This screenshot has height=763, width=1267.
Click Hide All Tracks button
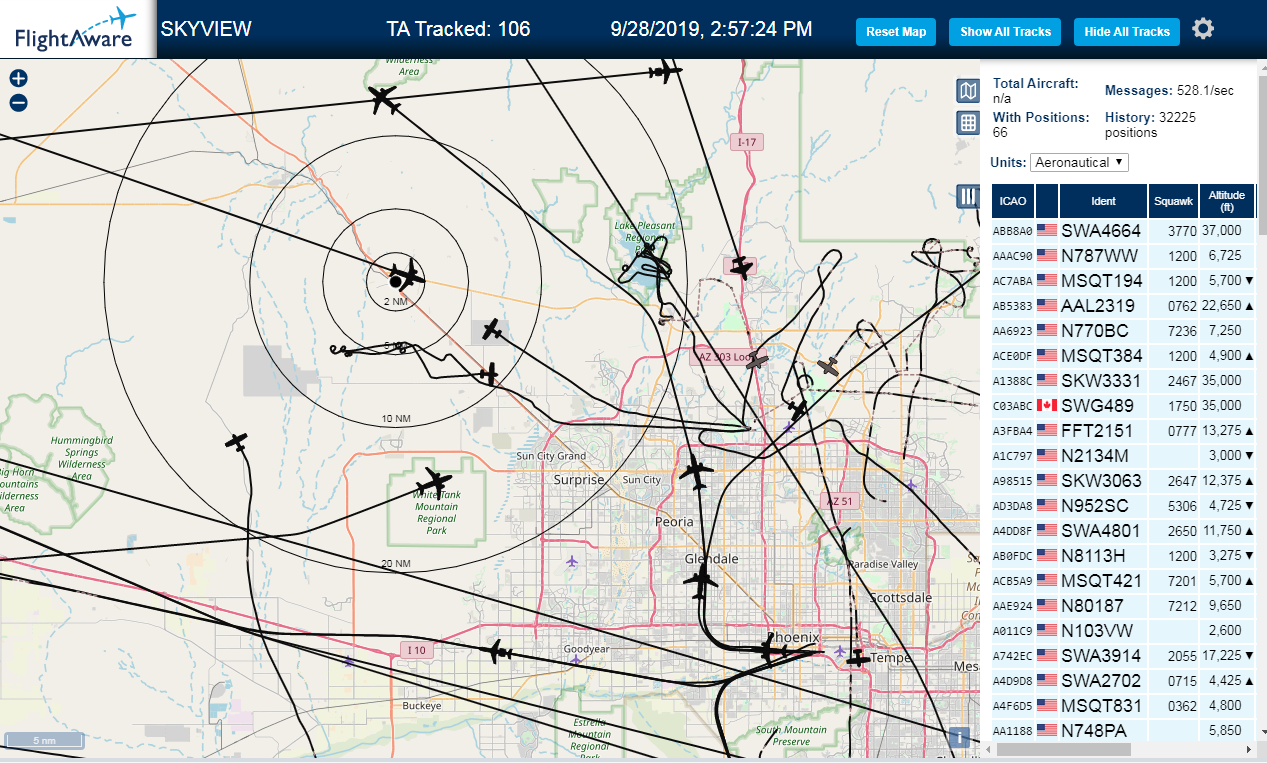coord(1127,31)
